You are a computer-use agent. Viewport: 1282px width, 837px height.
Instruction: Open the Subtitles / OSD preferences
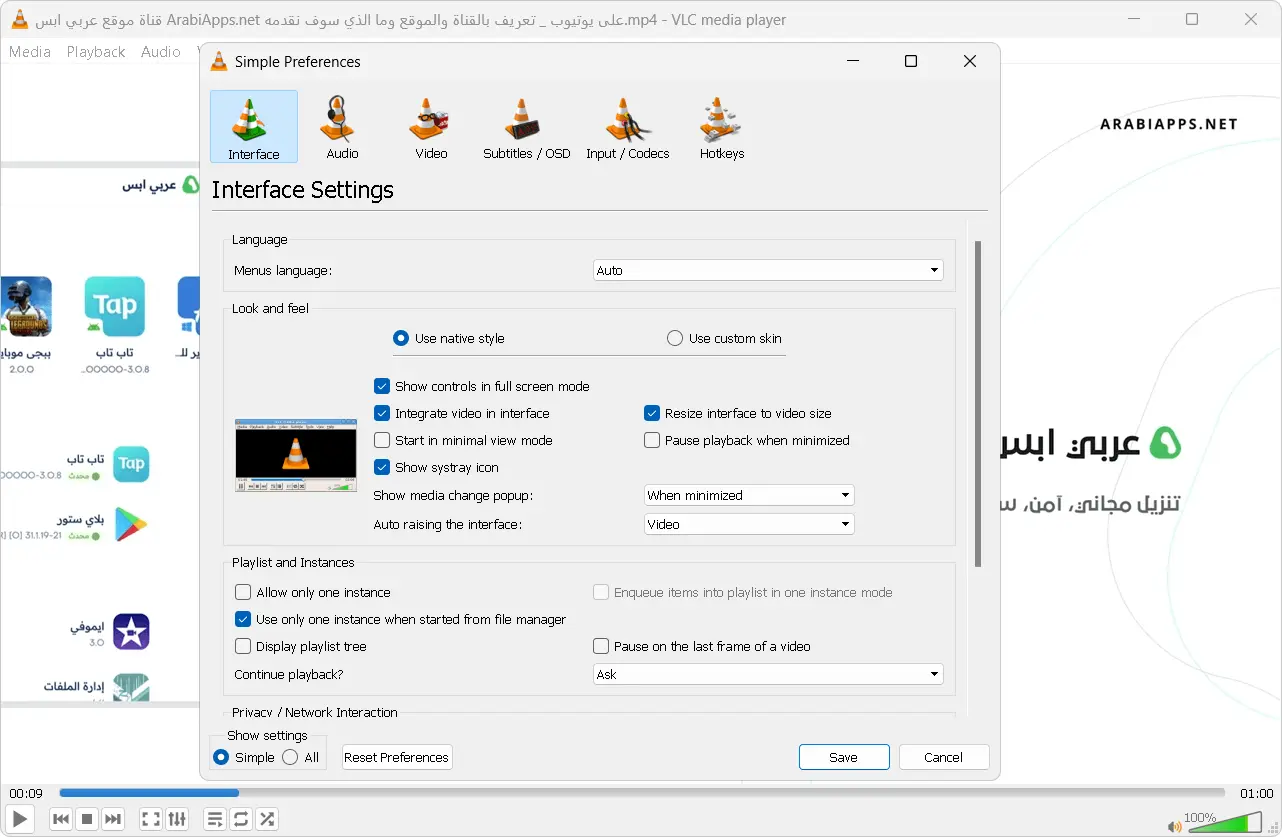[525, 126]
